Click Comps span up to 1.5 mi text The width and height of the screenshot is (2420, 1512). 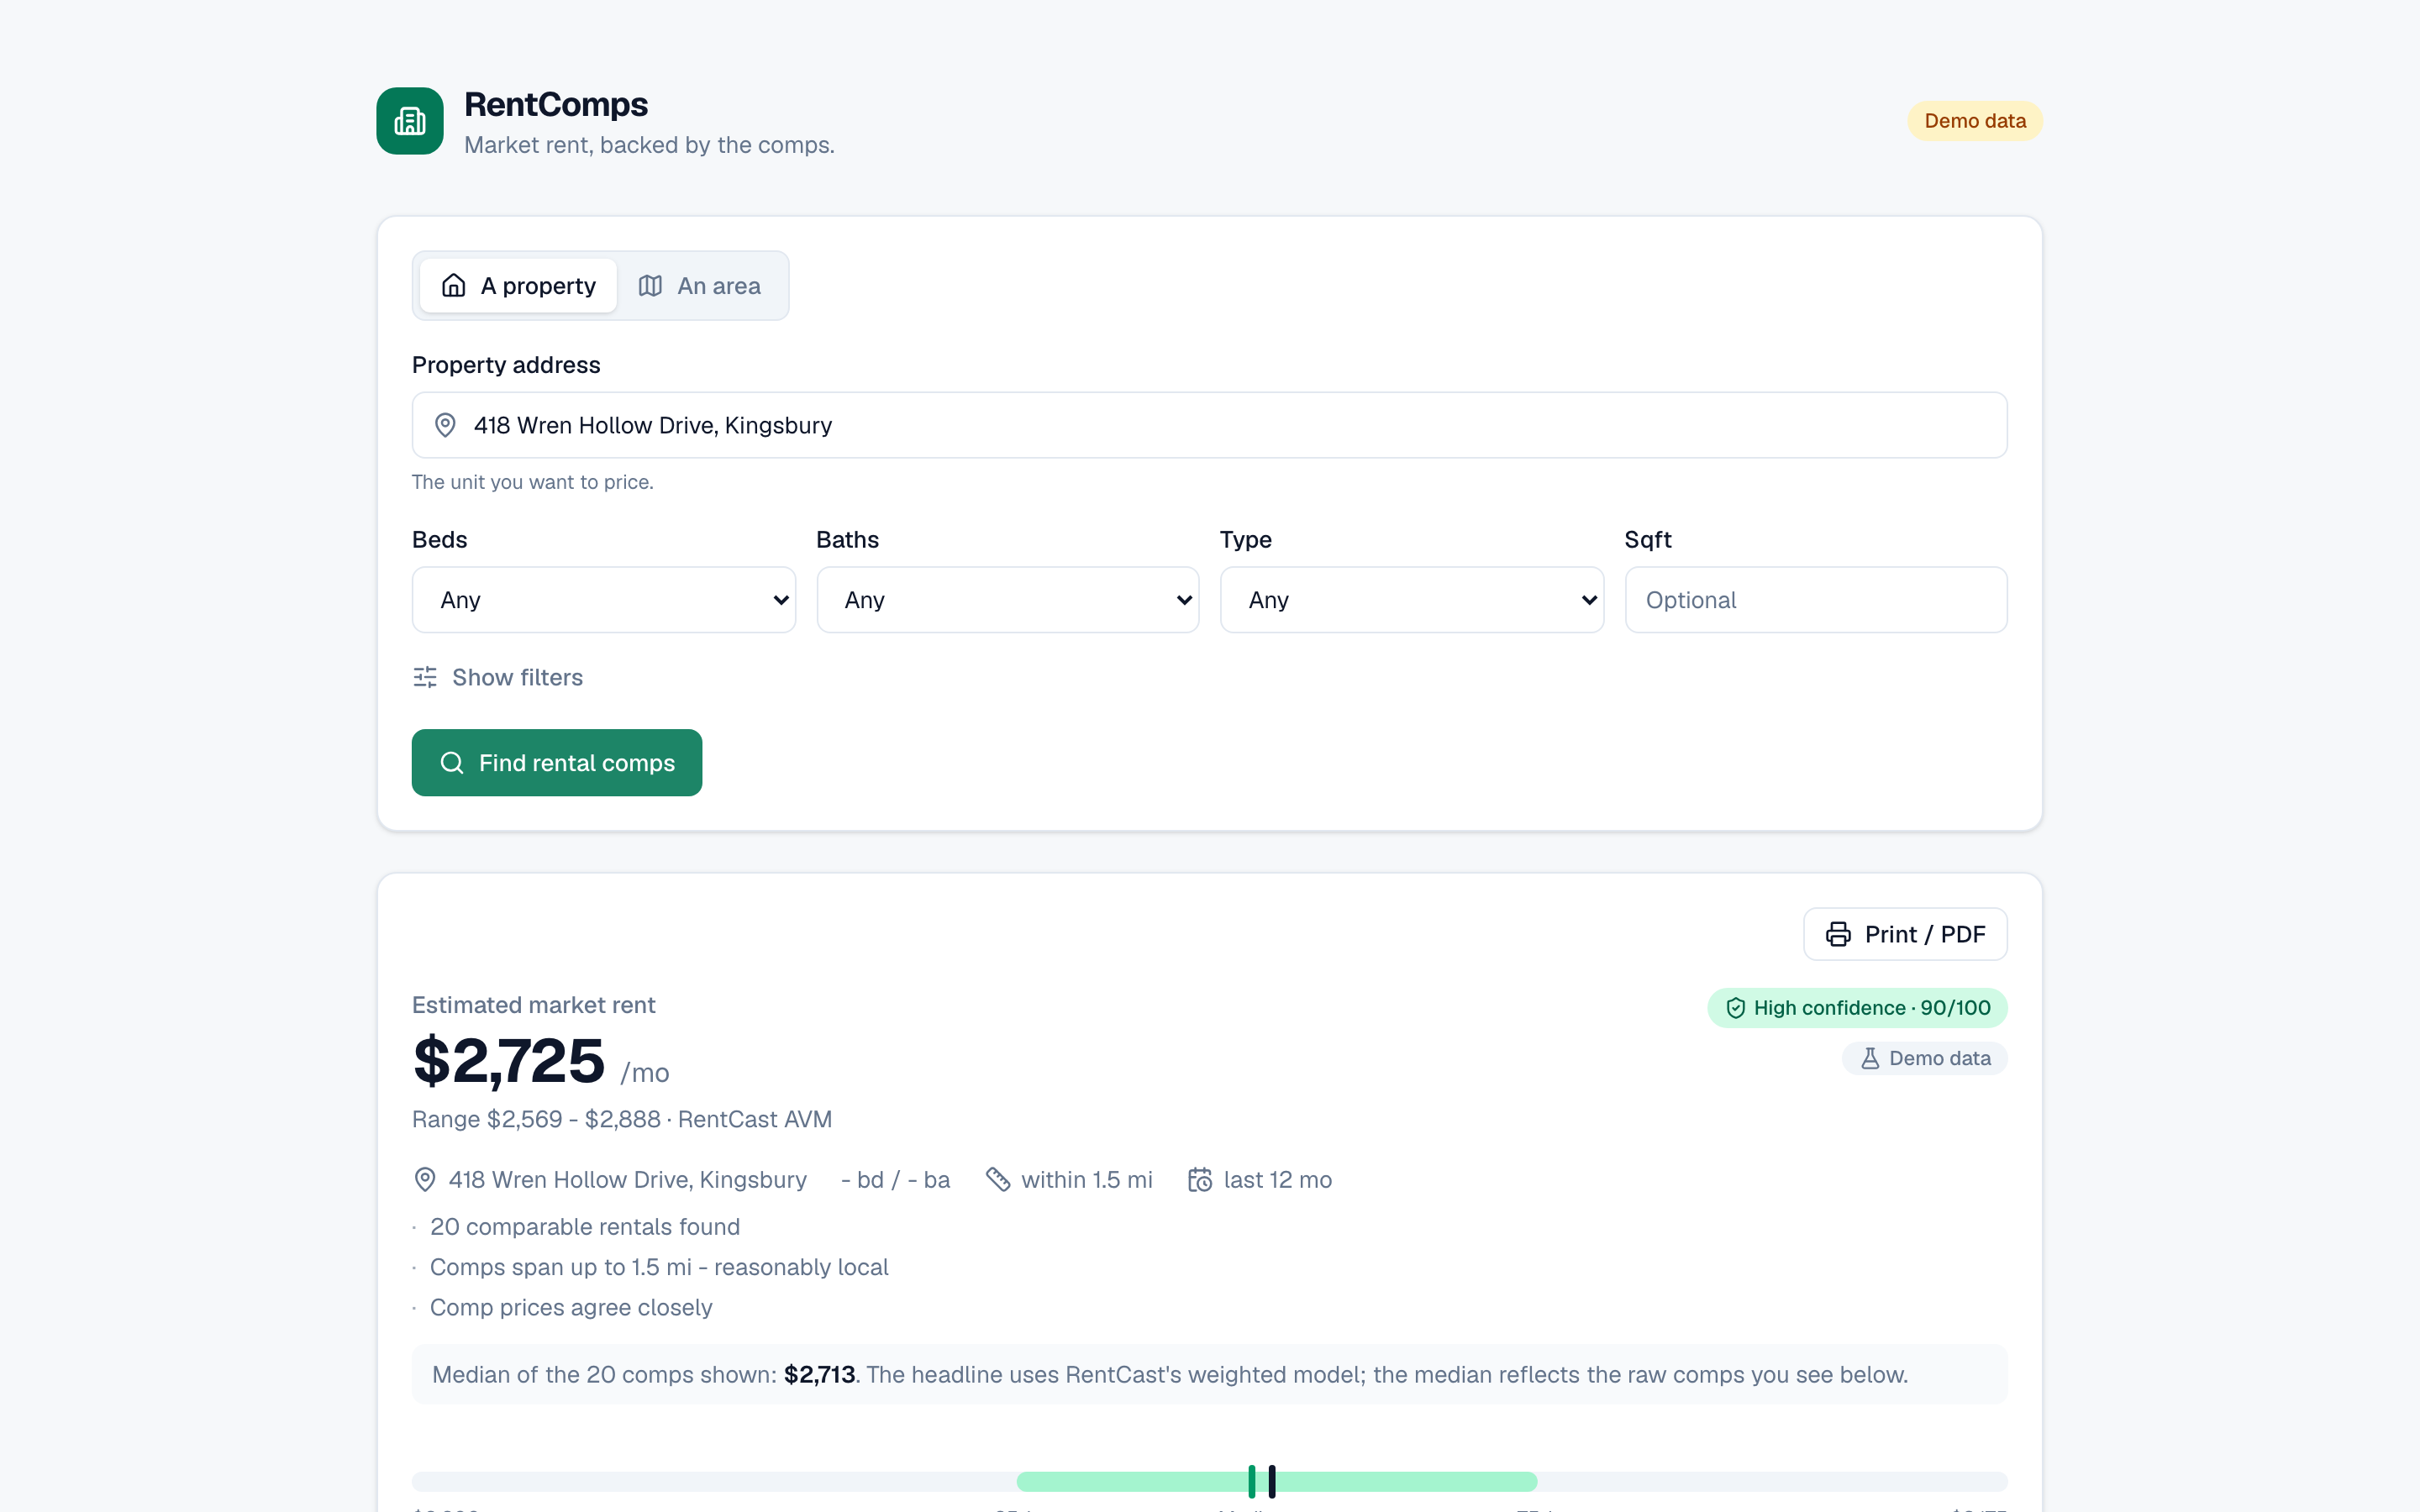(659, 1267)
